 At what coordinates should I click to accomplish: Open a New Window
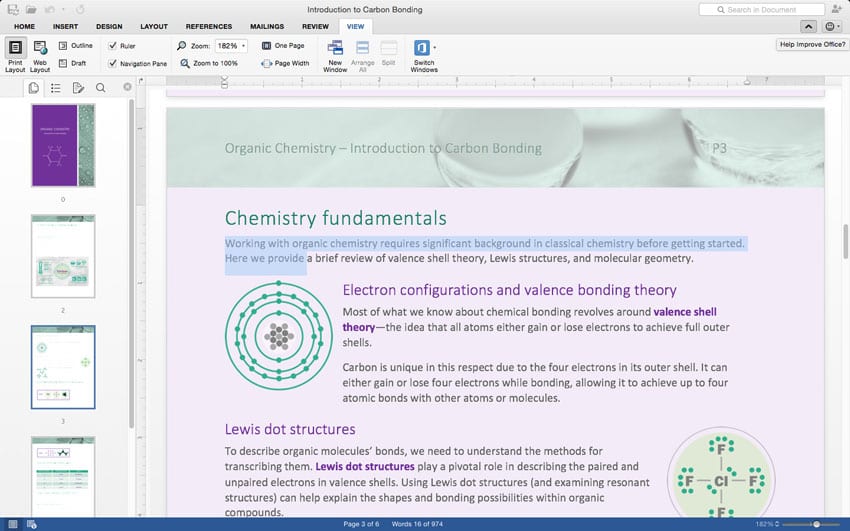pyautogui.click(x=335, y=54)
